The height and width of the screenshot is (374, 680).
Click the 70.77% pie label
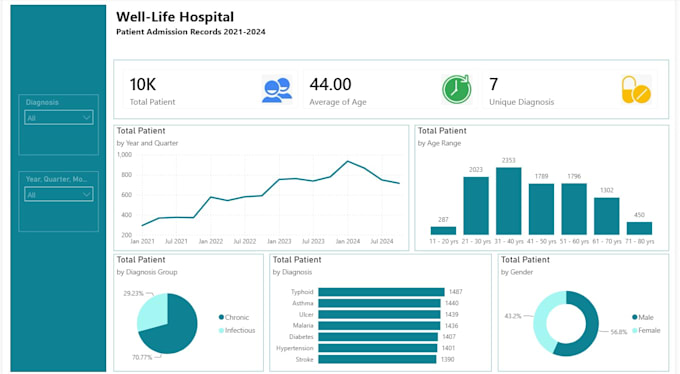point(142,358)
